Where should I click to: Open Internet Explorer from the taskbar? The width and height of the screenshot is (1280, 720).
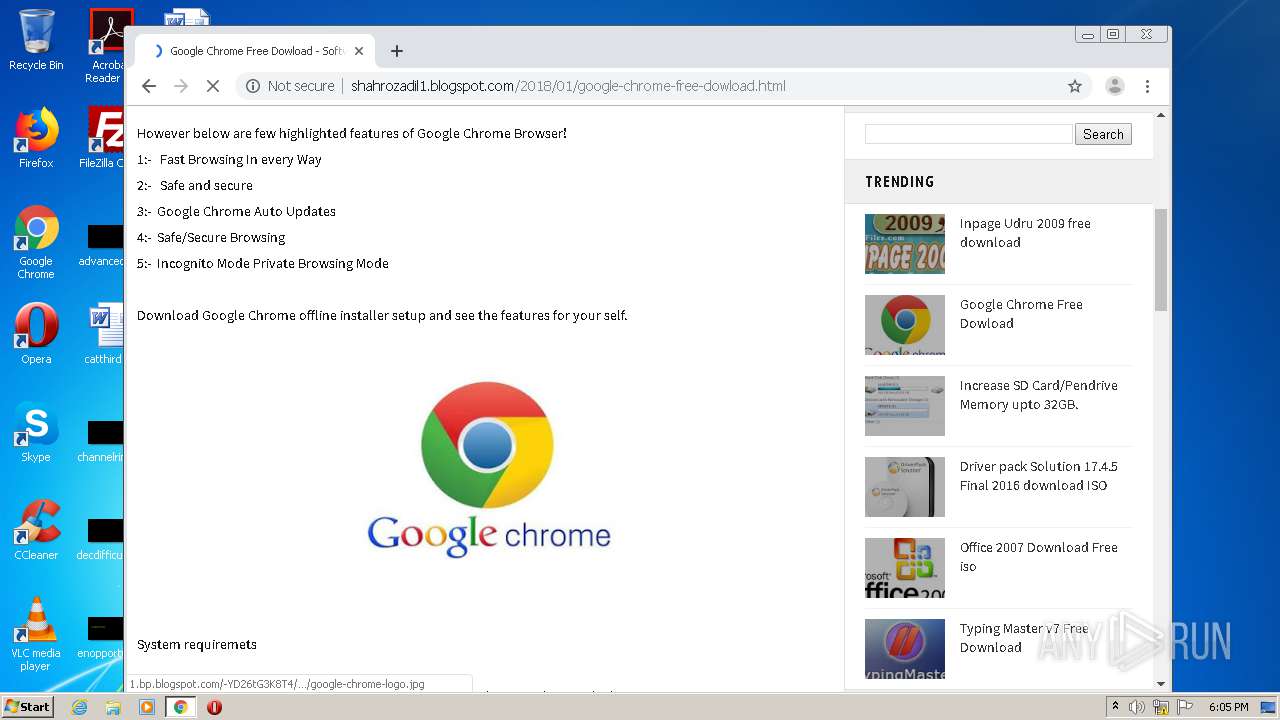[x=79, y=707]
